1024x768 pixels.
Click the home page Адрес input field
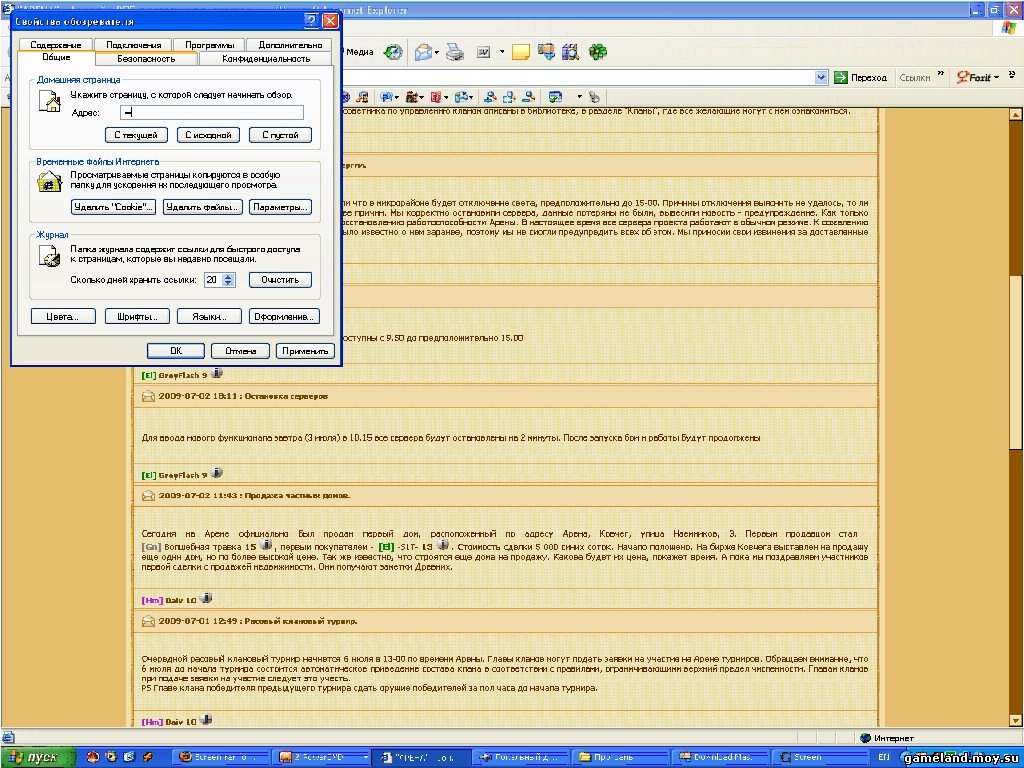[210, 112]
